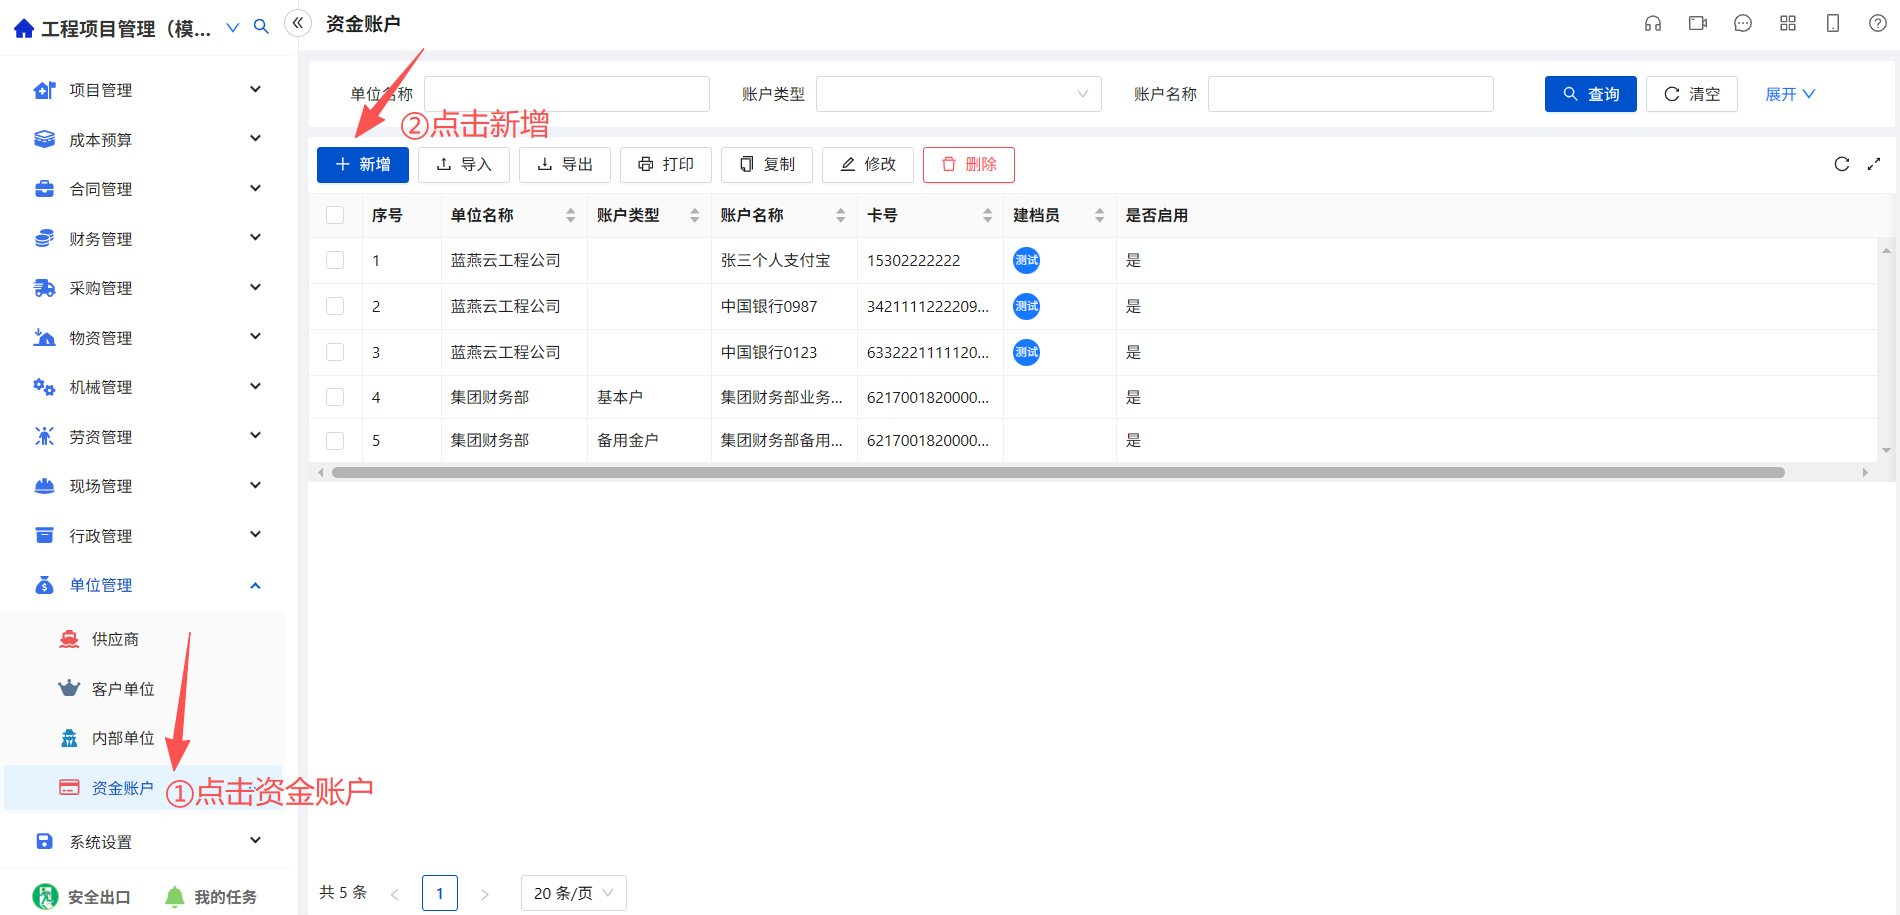The height and width of the screenshot is (915, 1900).
Task: Click the 导出 export button
Action: [x=565, y=164]
